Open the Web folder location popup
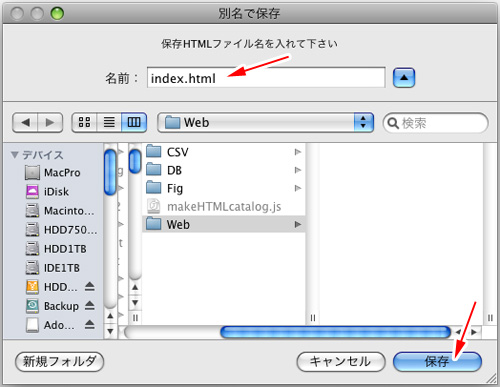The width and height of the screenshot is (500, 387). (265, 122)
